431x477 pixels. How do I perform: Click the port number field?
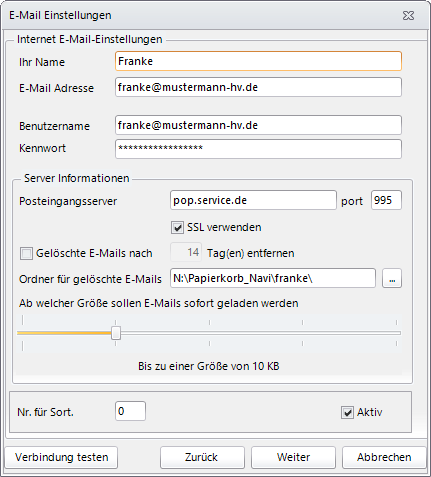click(x=386, y=200)
